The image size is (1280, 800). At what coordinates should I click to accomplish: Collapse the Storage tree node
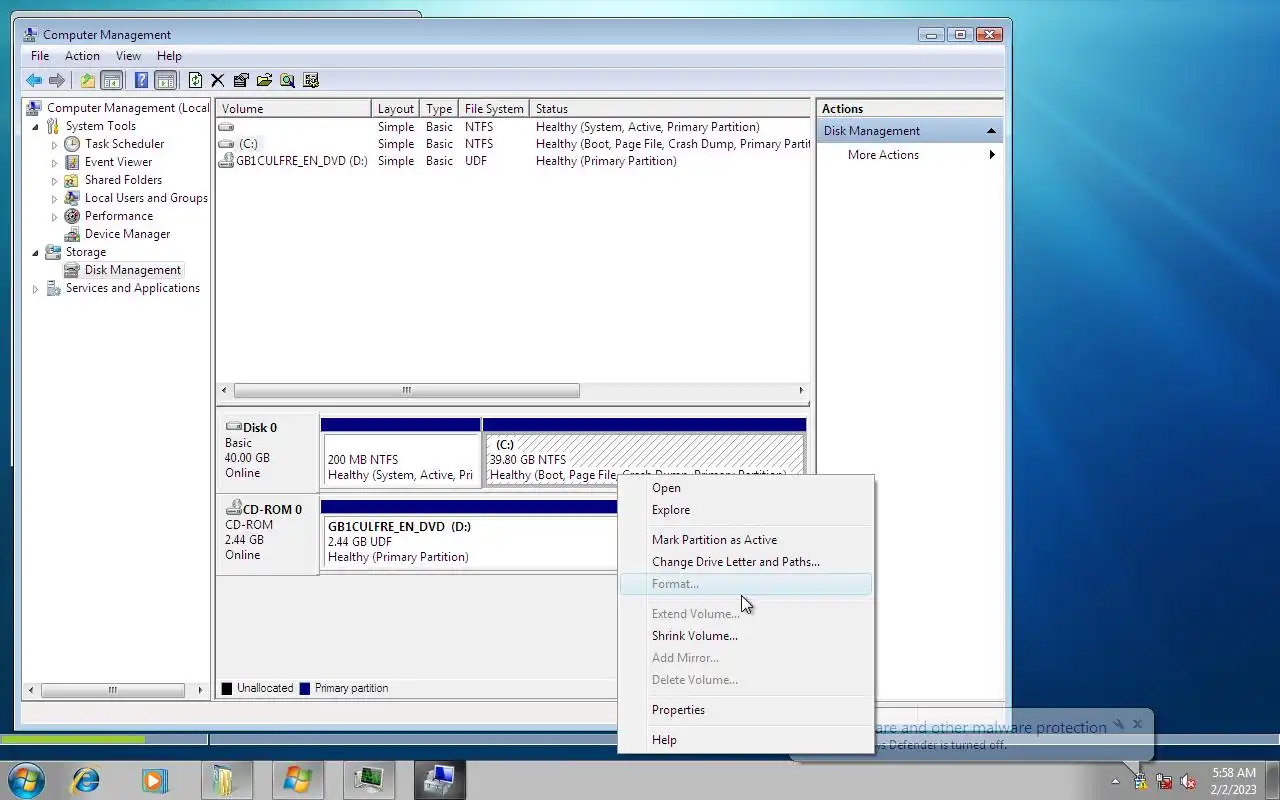(x=35, y=252)
